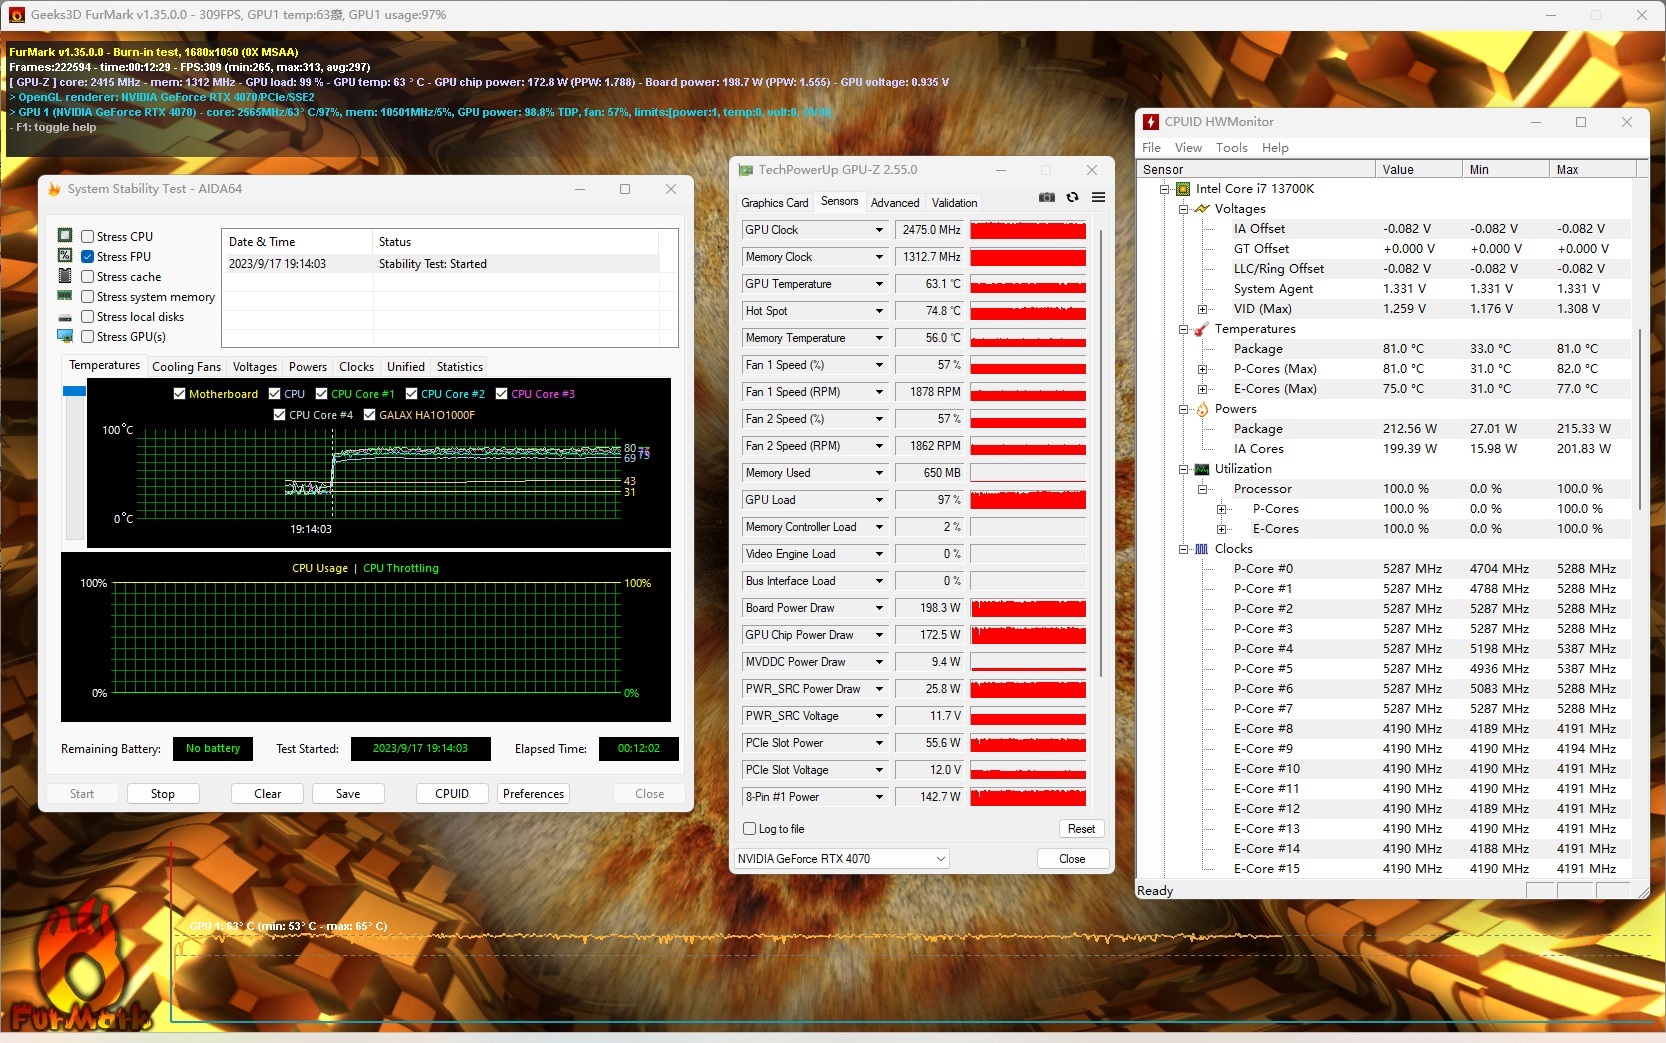Click the Fan 1 Speed (RPM) value field
Image resolution: width=1666 pixels, height=1043 pixels.
tap(930, 392)
